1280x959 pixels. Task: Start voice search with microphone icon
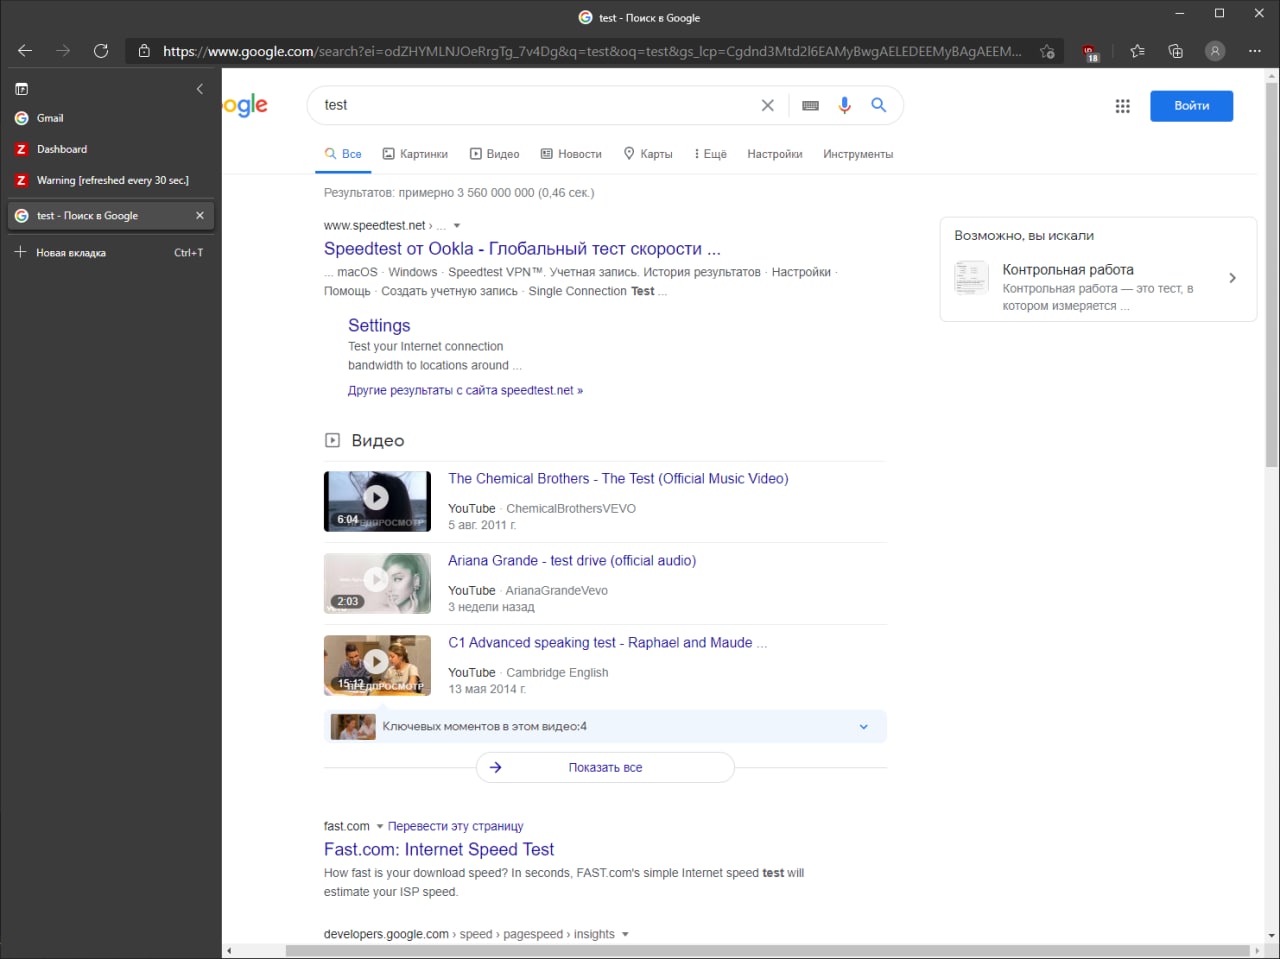point(845,105)
